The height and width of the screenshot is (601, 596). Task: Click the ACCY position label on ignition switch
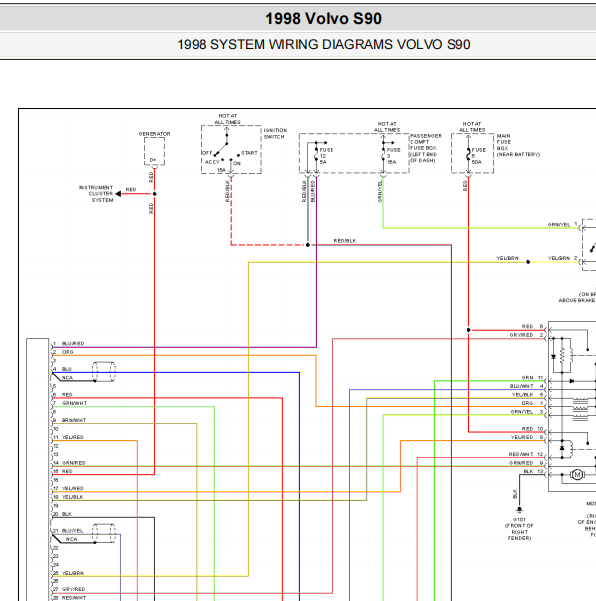212,162
